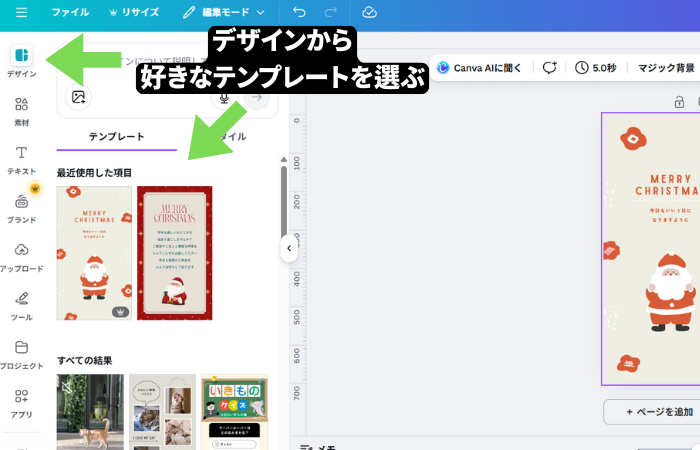
Task: Open the ツール drawing panel
Action: point(21,306)
